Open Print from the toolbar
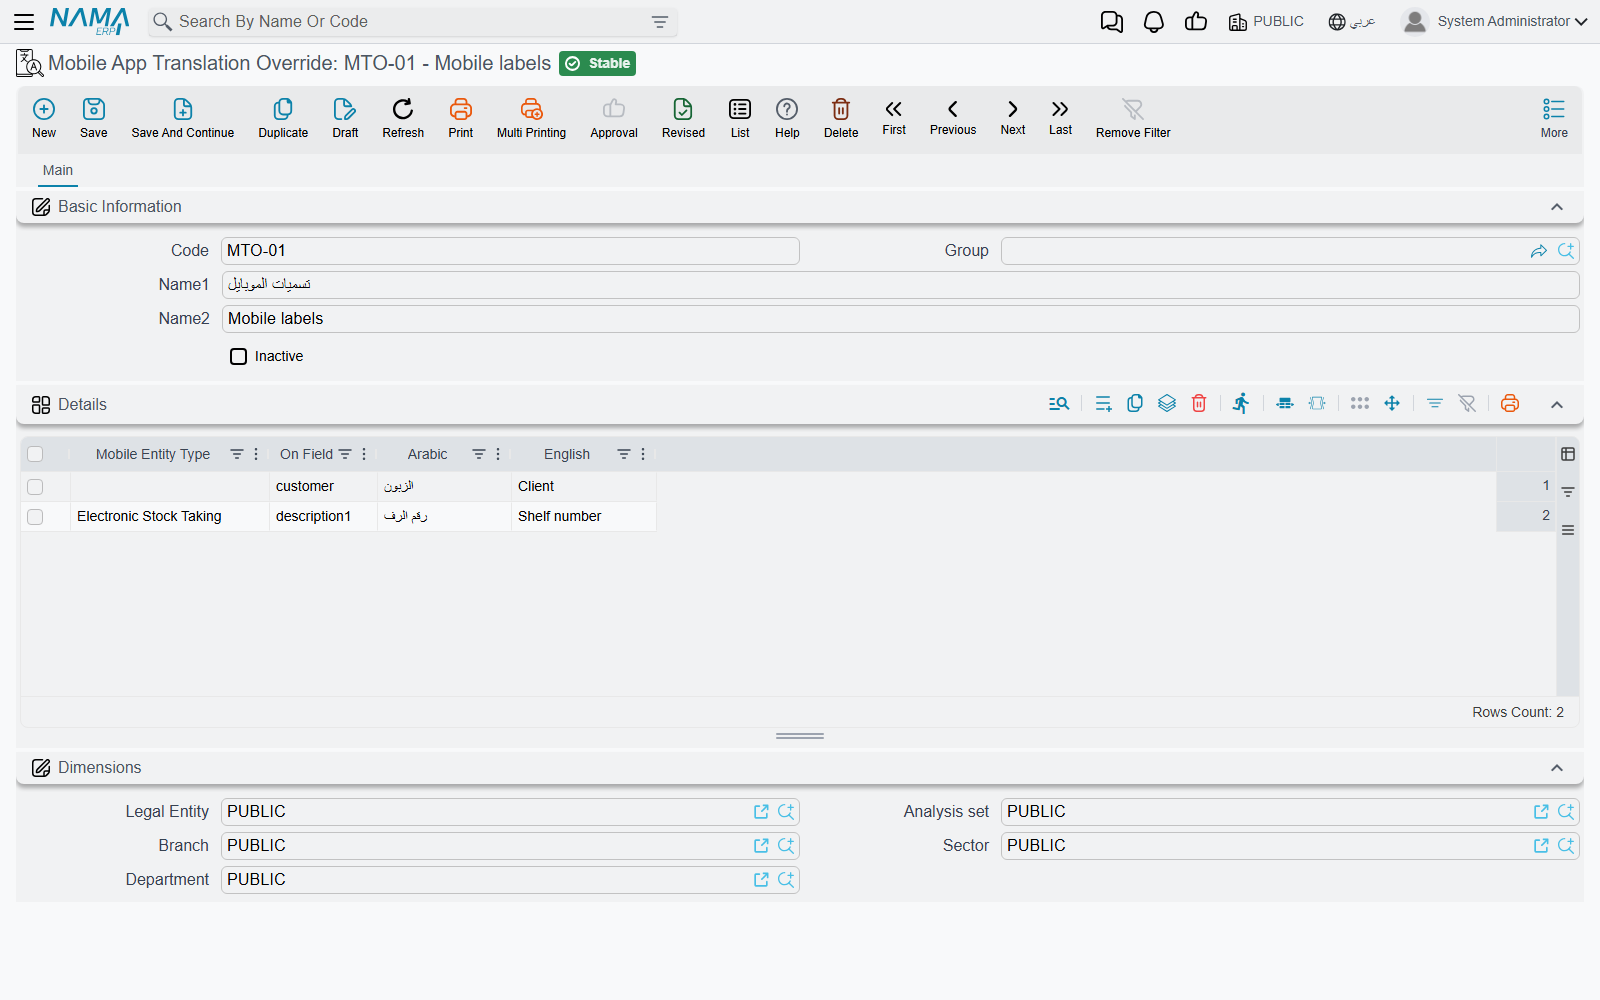The height and width of the screenshot is (1000, 1600). pyautogui.click(x=461, y=118)
